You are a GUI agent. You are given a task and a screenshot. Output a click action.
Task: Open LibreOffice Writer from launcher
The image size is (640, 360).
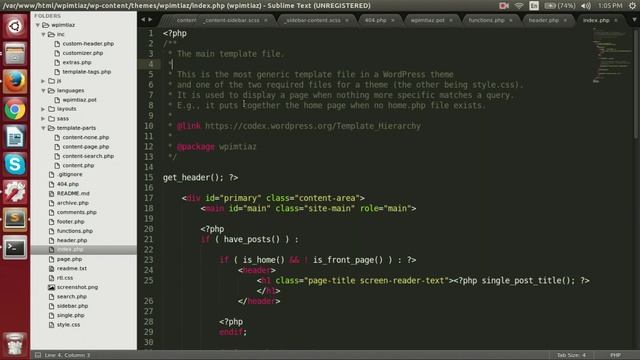click(x=15, y=137)
